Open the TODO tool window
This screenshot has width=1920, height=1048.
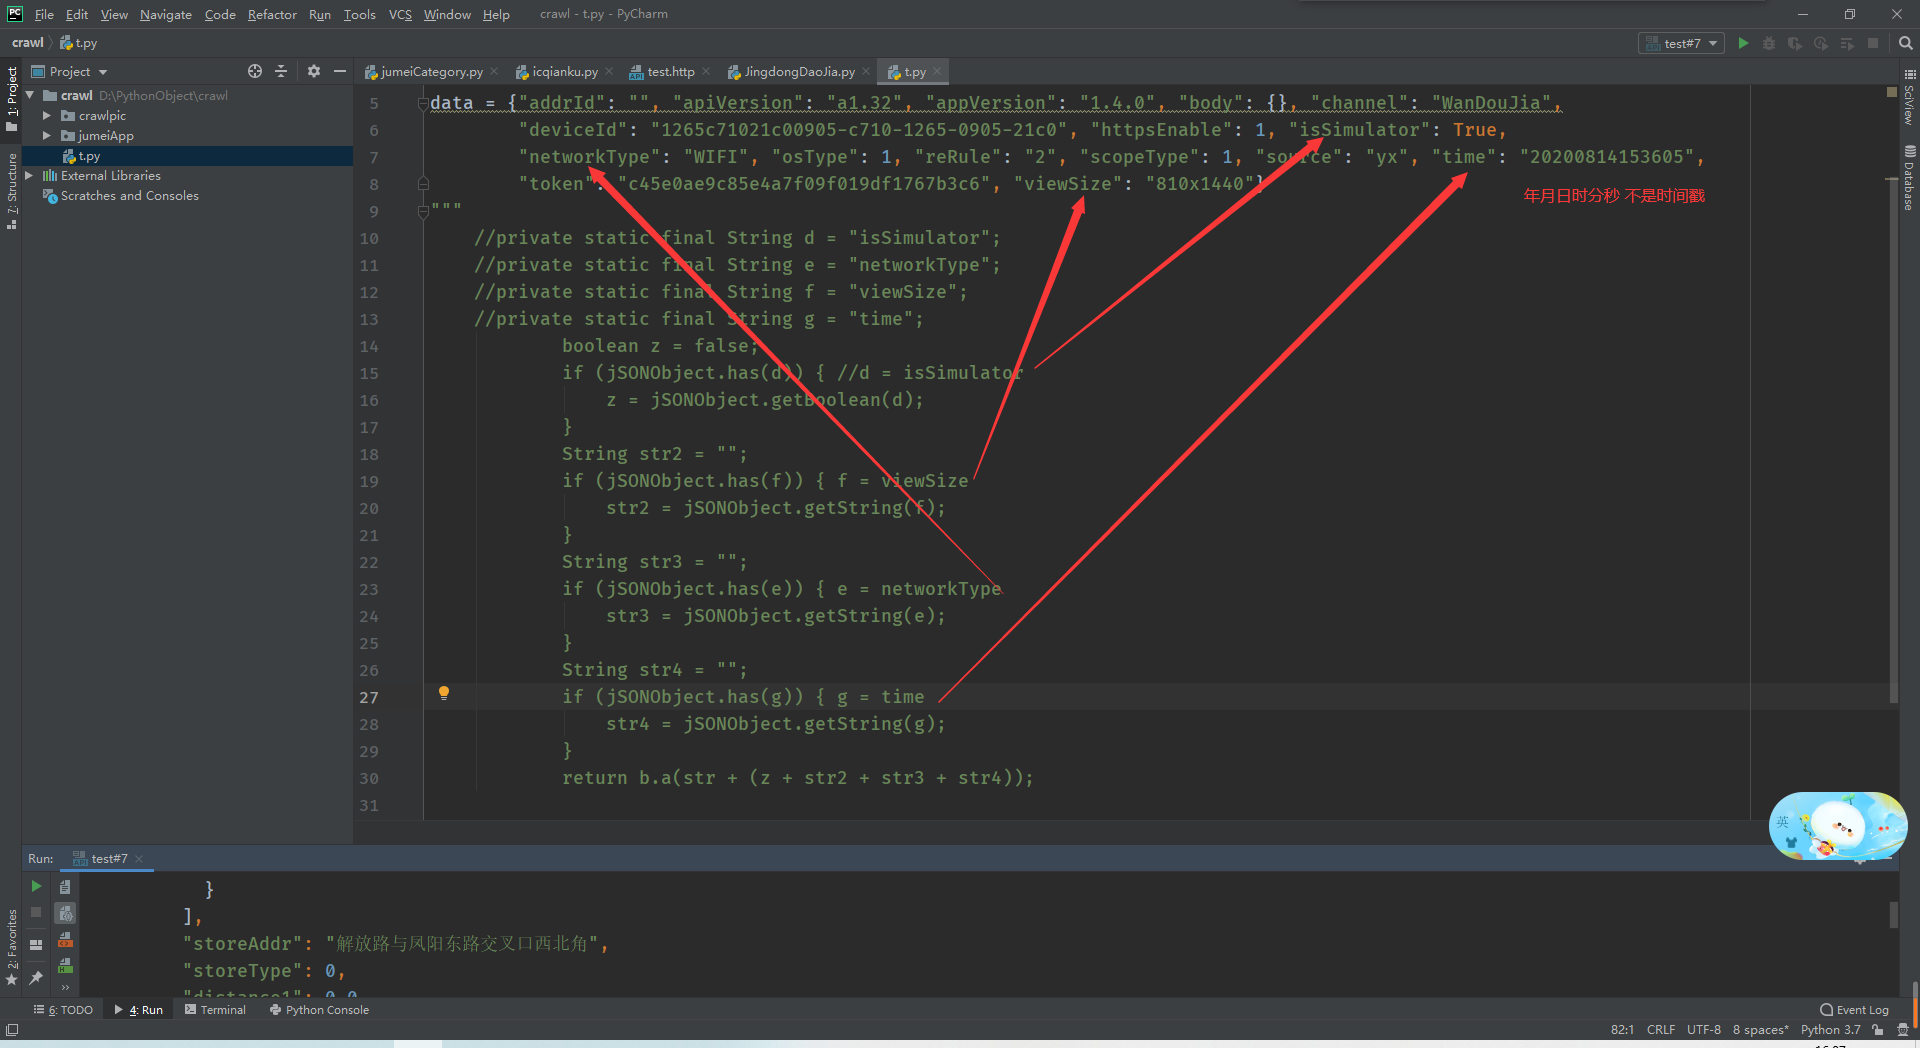(63, 1010)
